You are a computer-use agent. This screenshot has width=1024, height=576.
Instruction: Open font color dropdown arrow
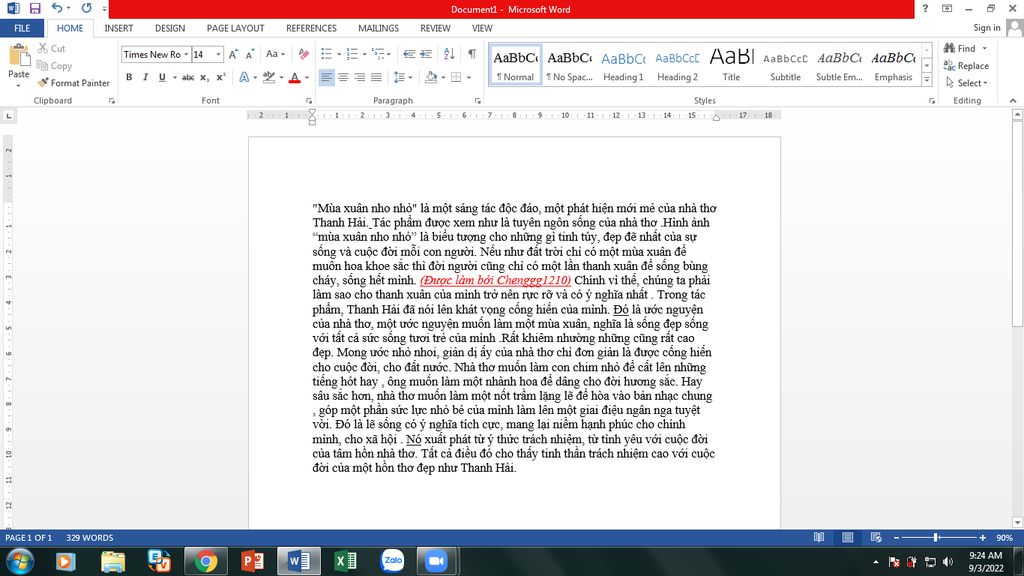point(307,78)
